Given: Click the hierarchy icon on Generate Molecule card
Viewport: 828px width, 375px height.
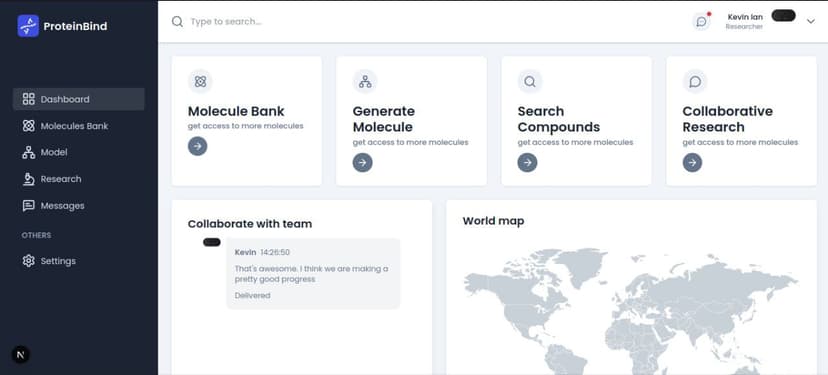Looking at the screenshot, I should 365,81.
